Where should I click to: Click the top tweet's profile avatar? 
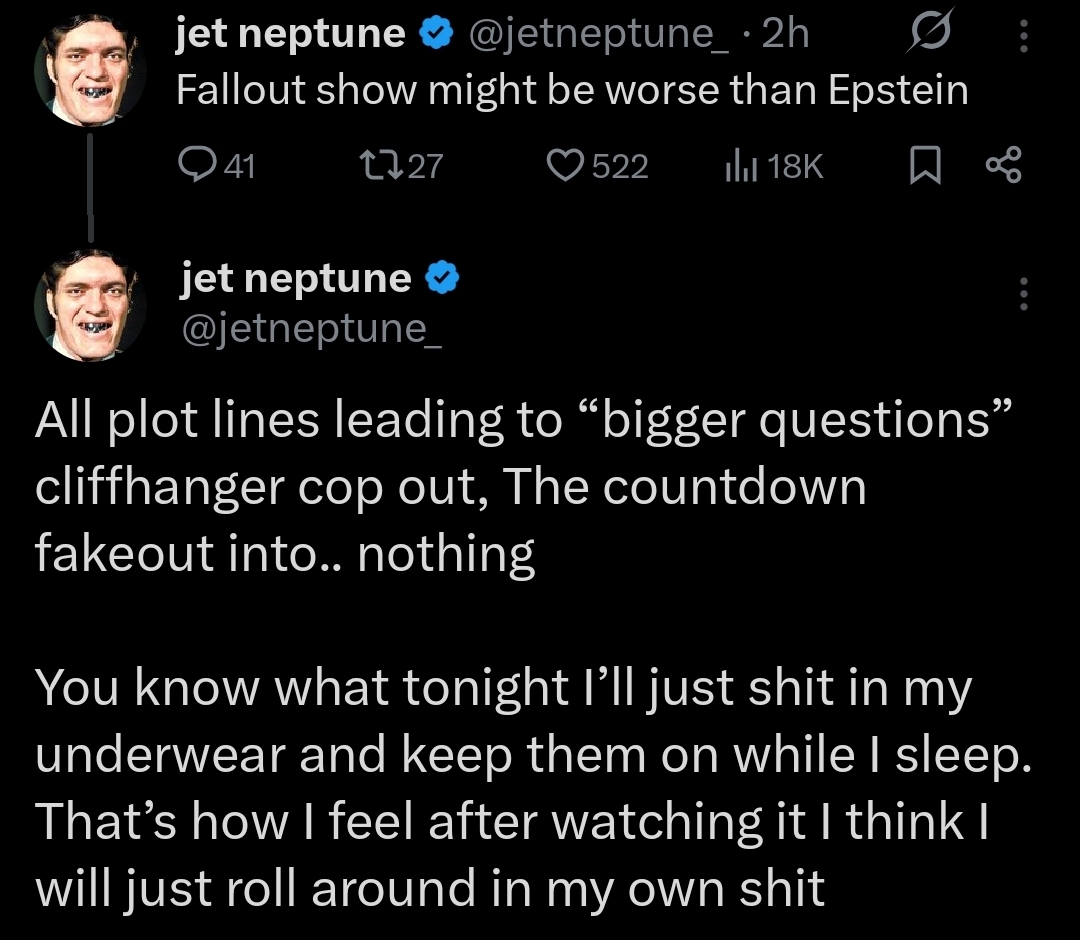coord(90,69)
